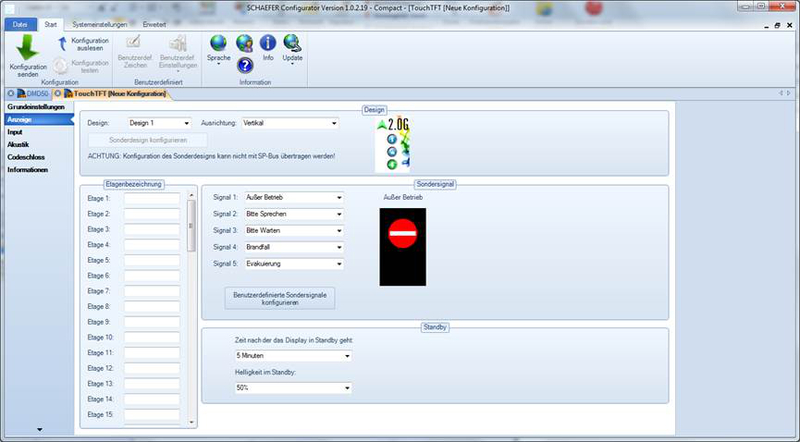Click the Etagen list scrollbar down arrow
This screenshot has width=800, height=442.
tap(191, 422)
